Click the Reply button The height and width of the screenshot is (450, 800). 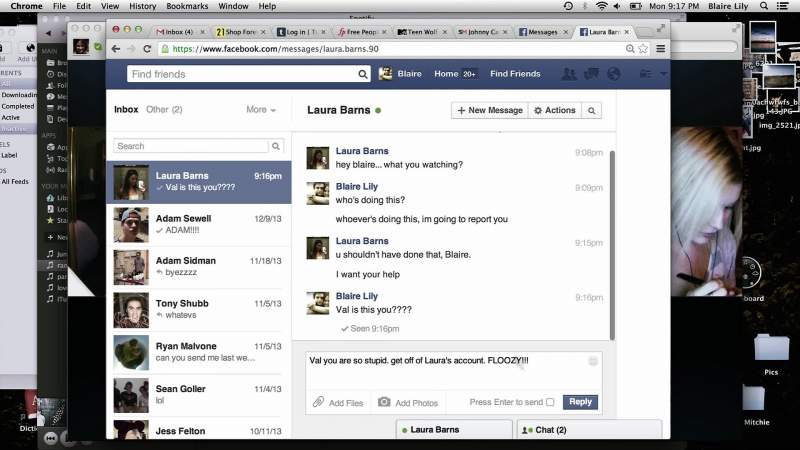(x=580, y=402)
